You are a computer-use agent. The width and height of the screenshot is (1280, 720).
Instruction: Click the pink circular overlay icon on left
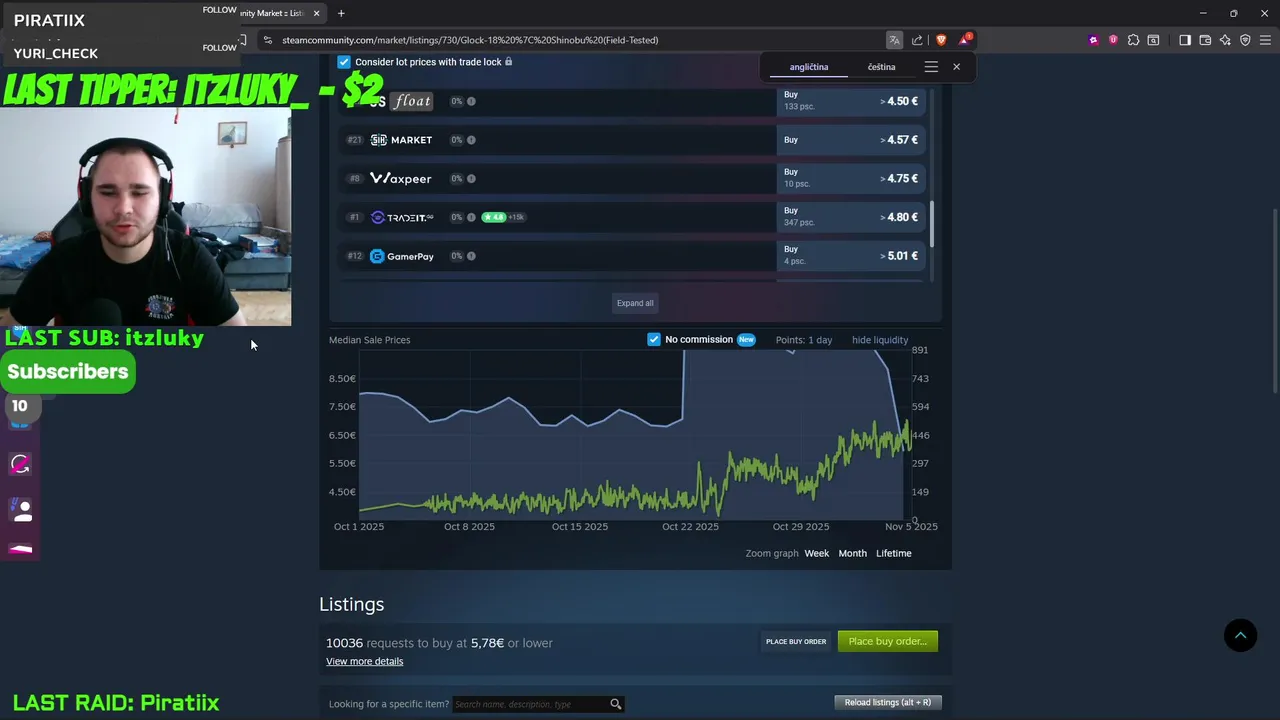pos(20,463)
